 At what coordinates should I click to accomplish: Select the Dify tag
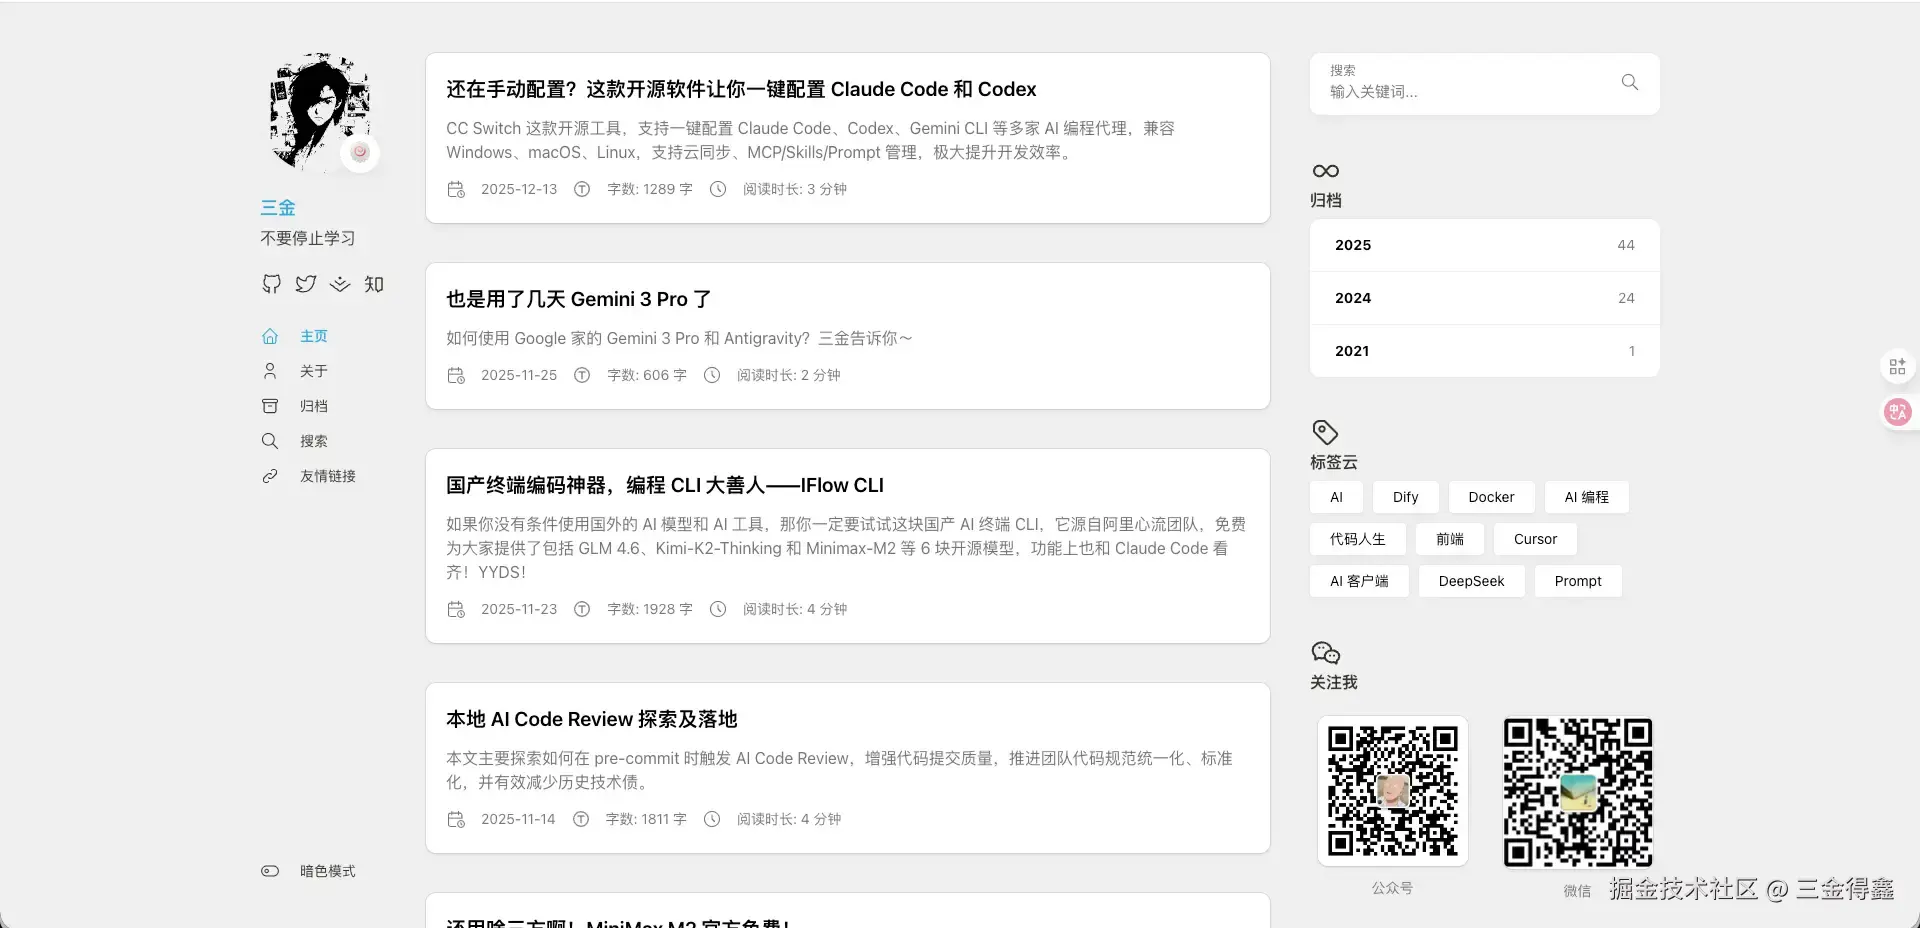(x=1406, y=497)
